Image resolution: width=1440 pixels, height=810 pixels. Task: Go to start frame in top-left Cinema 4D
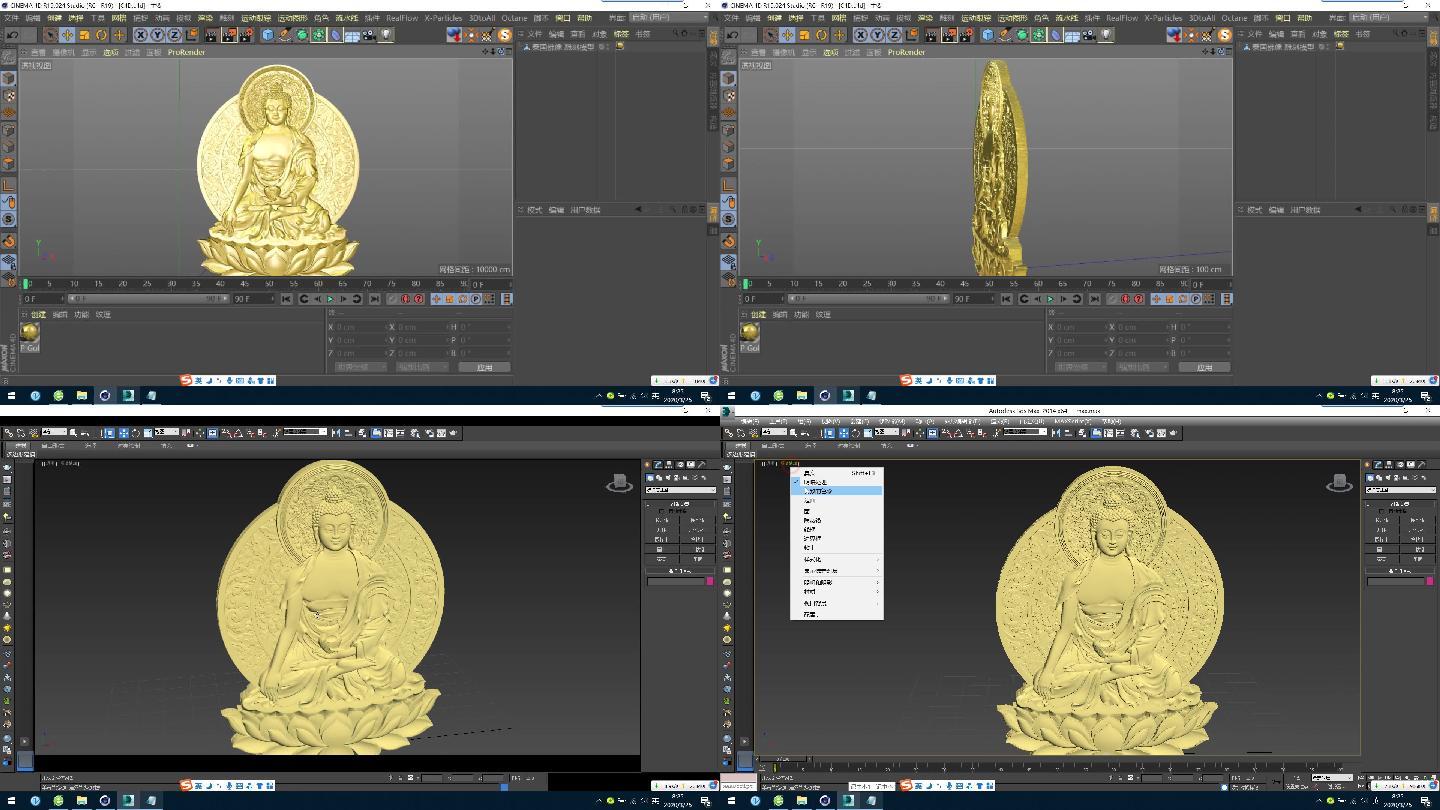click(x=286, y=298)
